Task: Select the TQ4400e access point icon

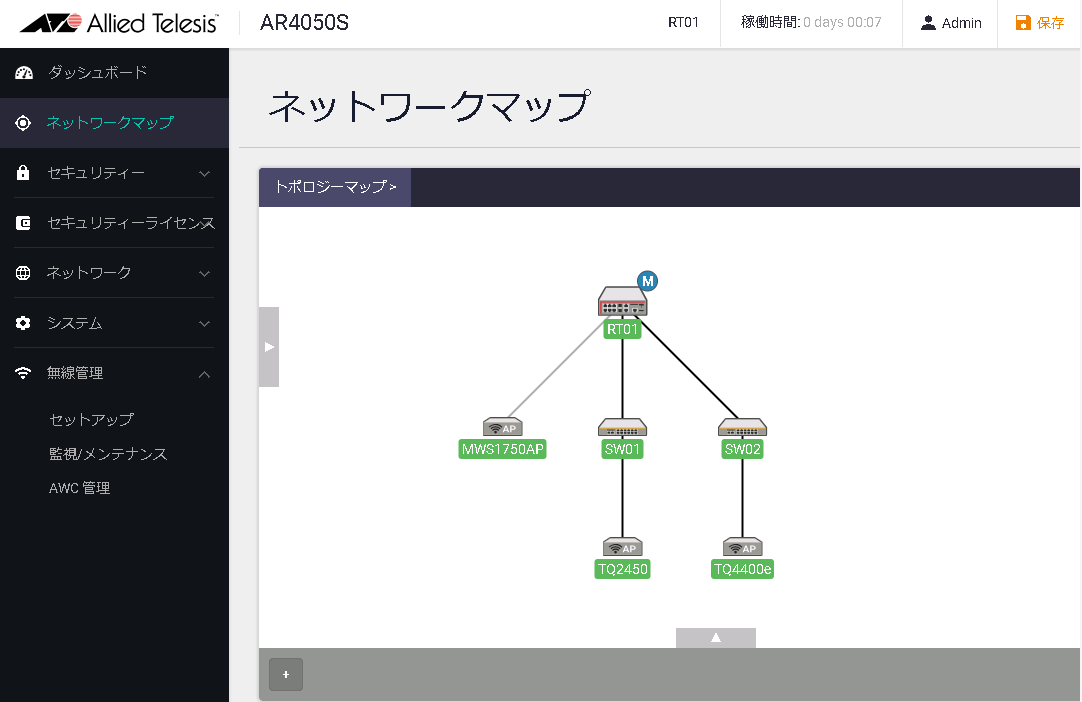Action: [x=742, y=547]
